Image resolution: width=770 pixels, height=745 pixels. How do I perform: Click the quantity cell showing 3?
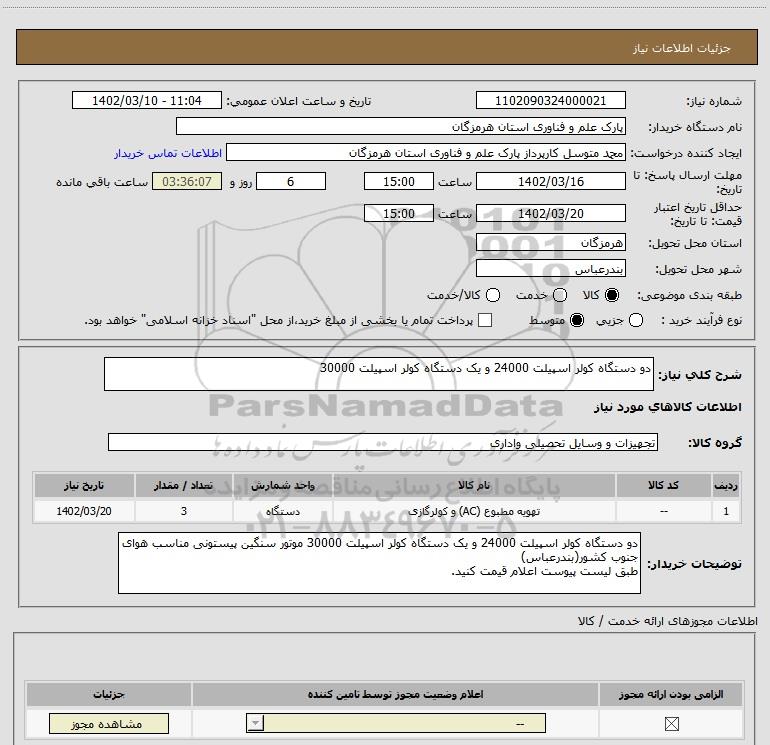(184, 511)
